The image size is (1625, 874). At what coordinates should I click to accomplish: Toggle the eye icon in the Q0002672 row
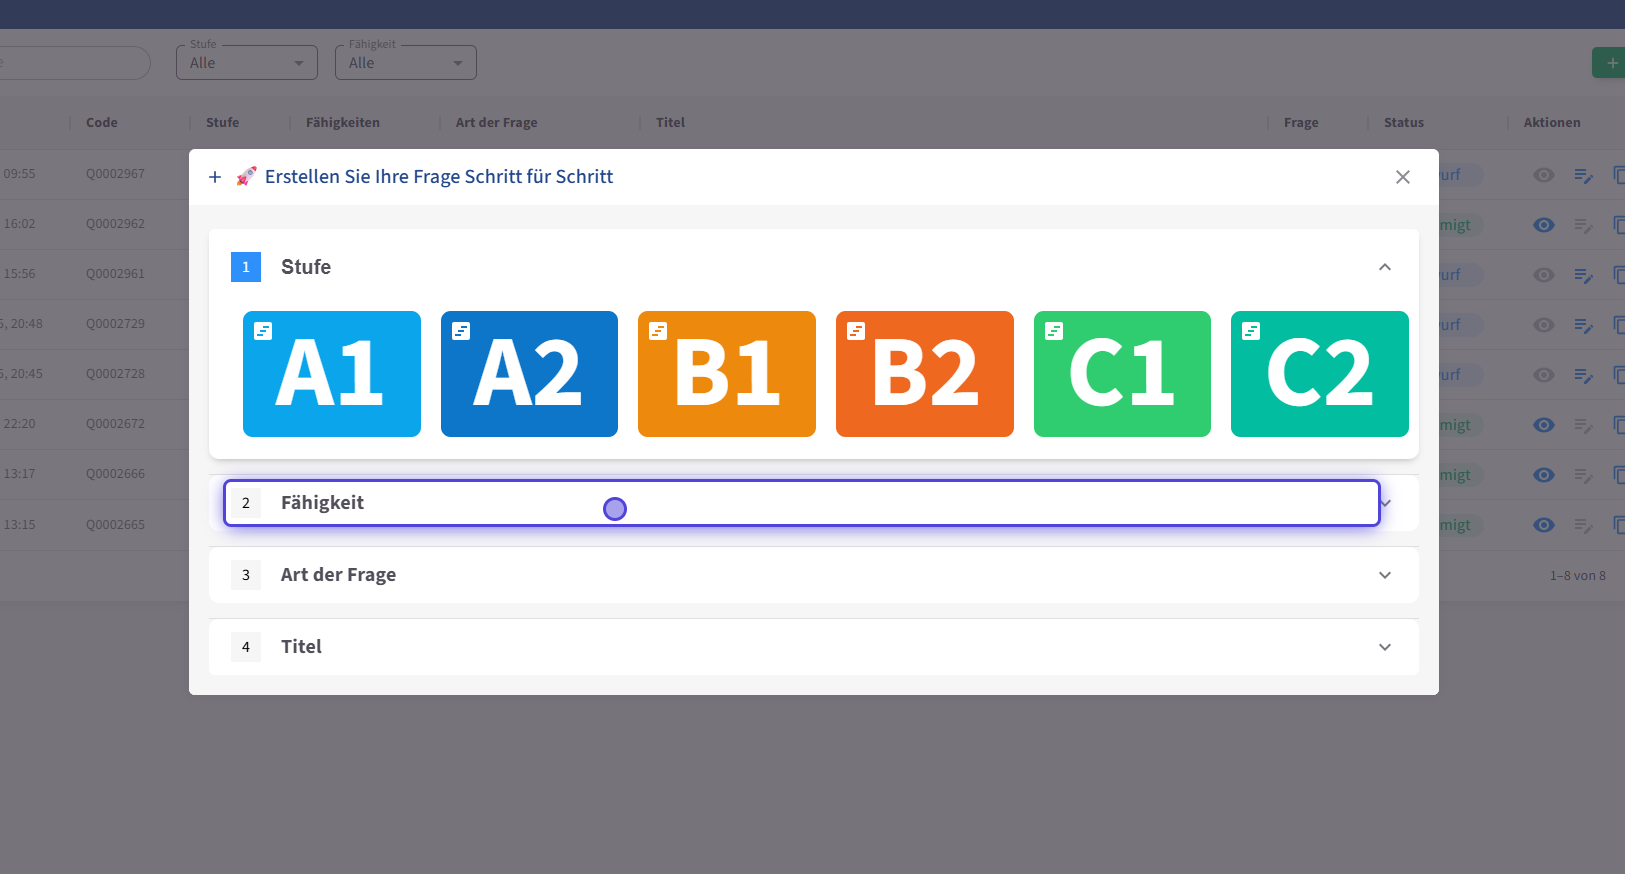coord(1544,425)
